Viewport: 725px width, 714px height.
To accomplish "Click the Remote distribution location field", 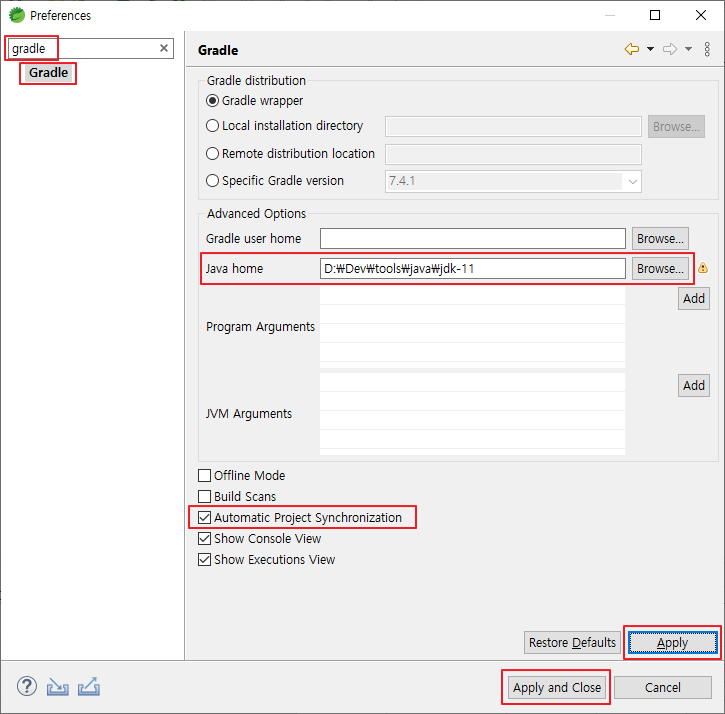I will [513, 154].
